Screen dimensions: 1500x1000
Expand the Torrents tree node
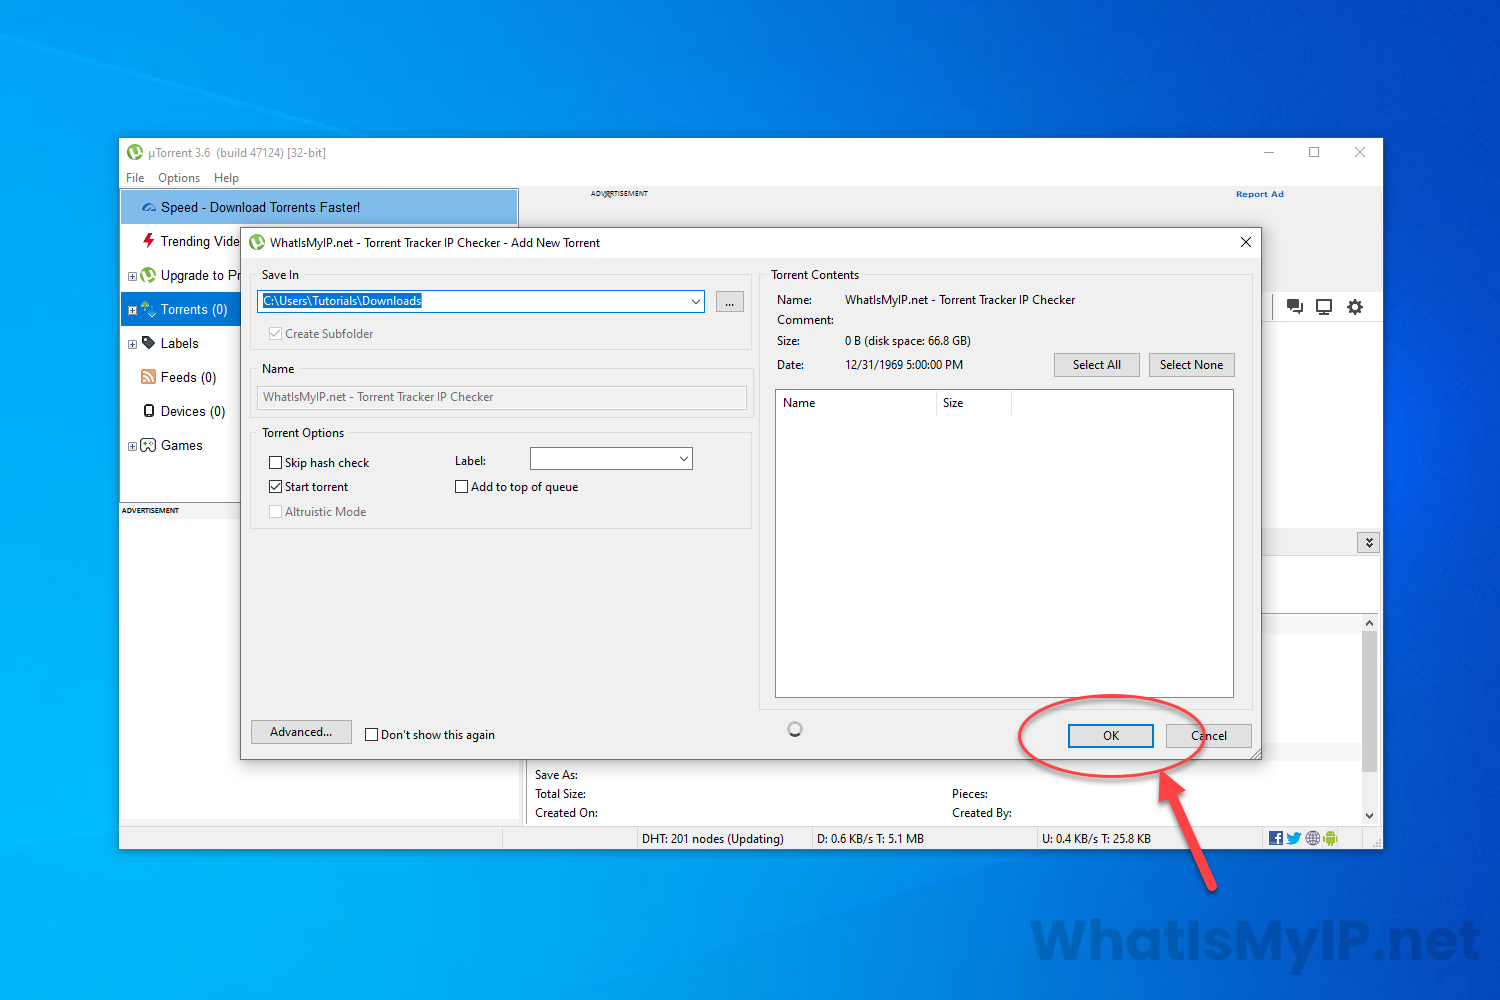pyautogui.click(x=132, y=310)
